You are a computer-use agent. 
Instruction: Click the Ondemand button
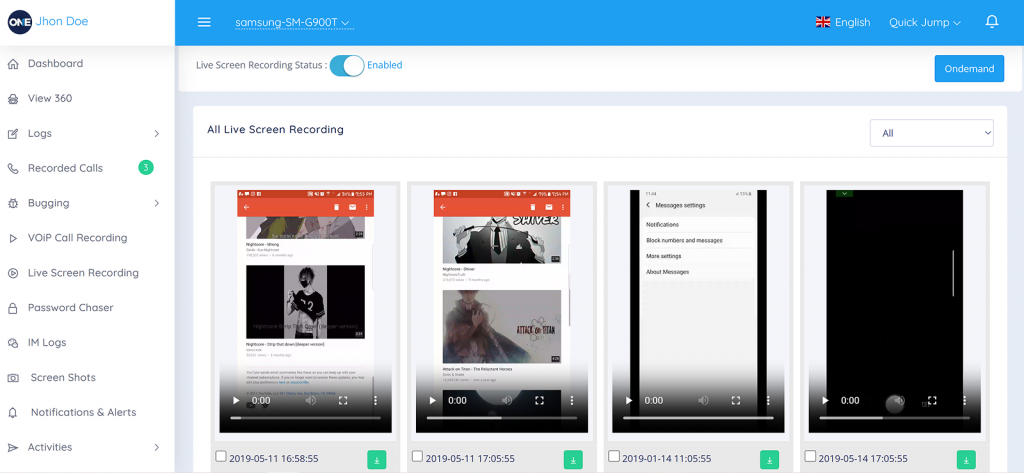coord(969,69)
